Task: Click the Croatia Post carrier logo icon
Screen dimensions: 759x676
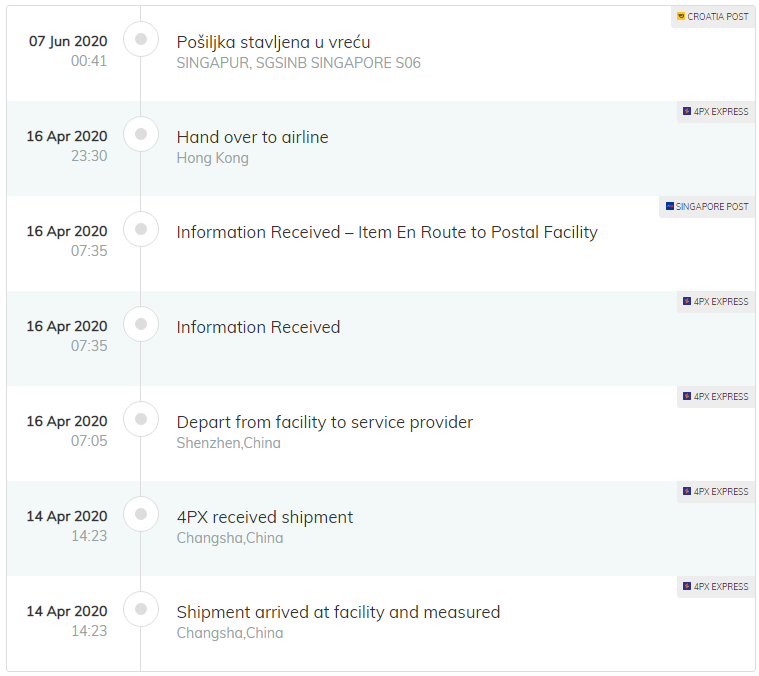Action: pyautogui.click(x=681, y=17)
